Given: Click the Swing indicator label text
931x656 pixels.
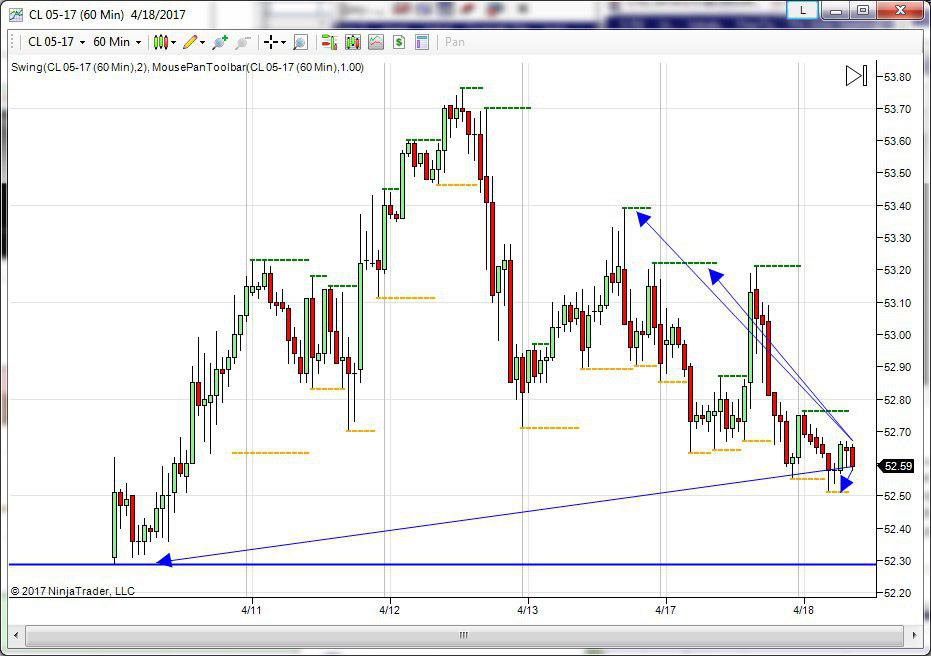Looking at the screenshot, I should 81,67.
